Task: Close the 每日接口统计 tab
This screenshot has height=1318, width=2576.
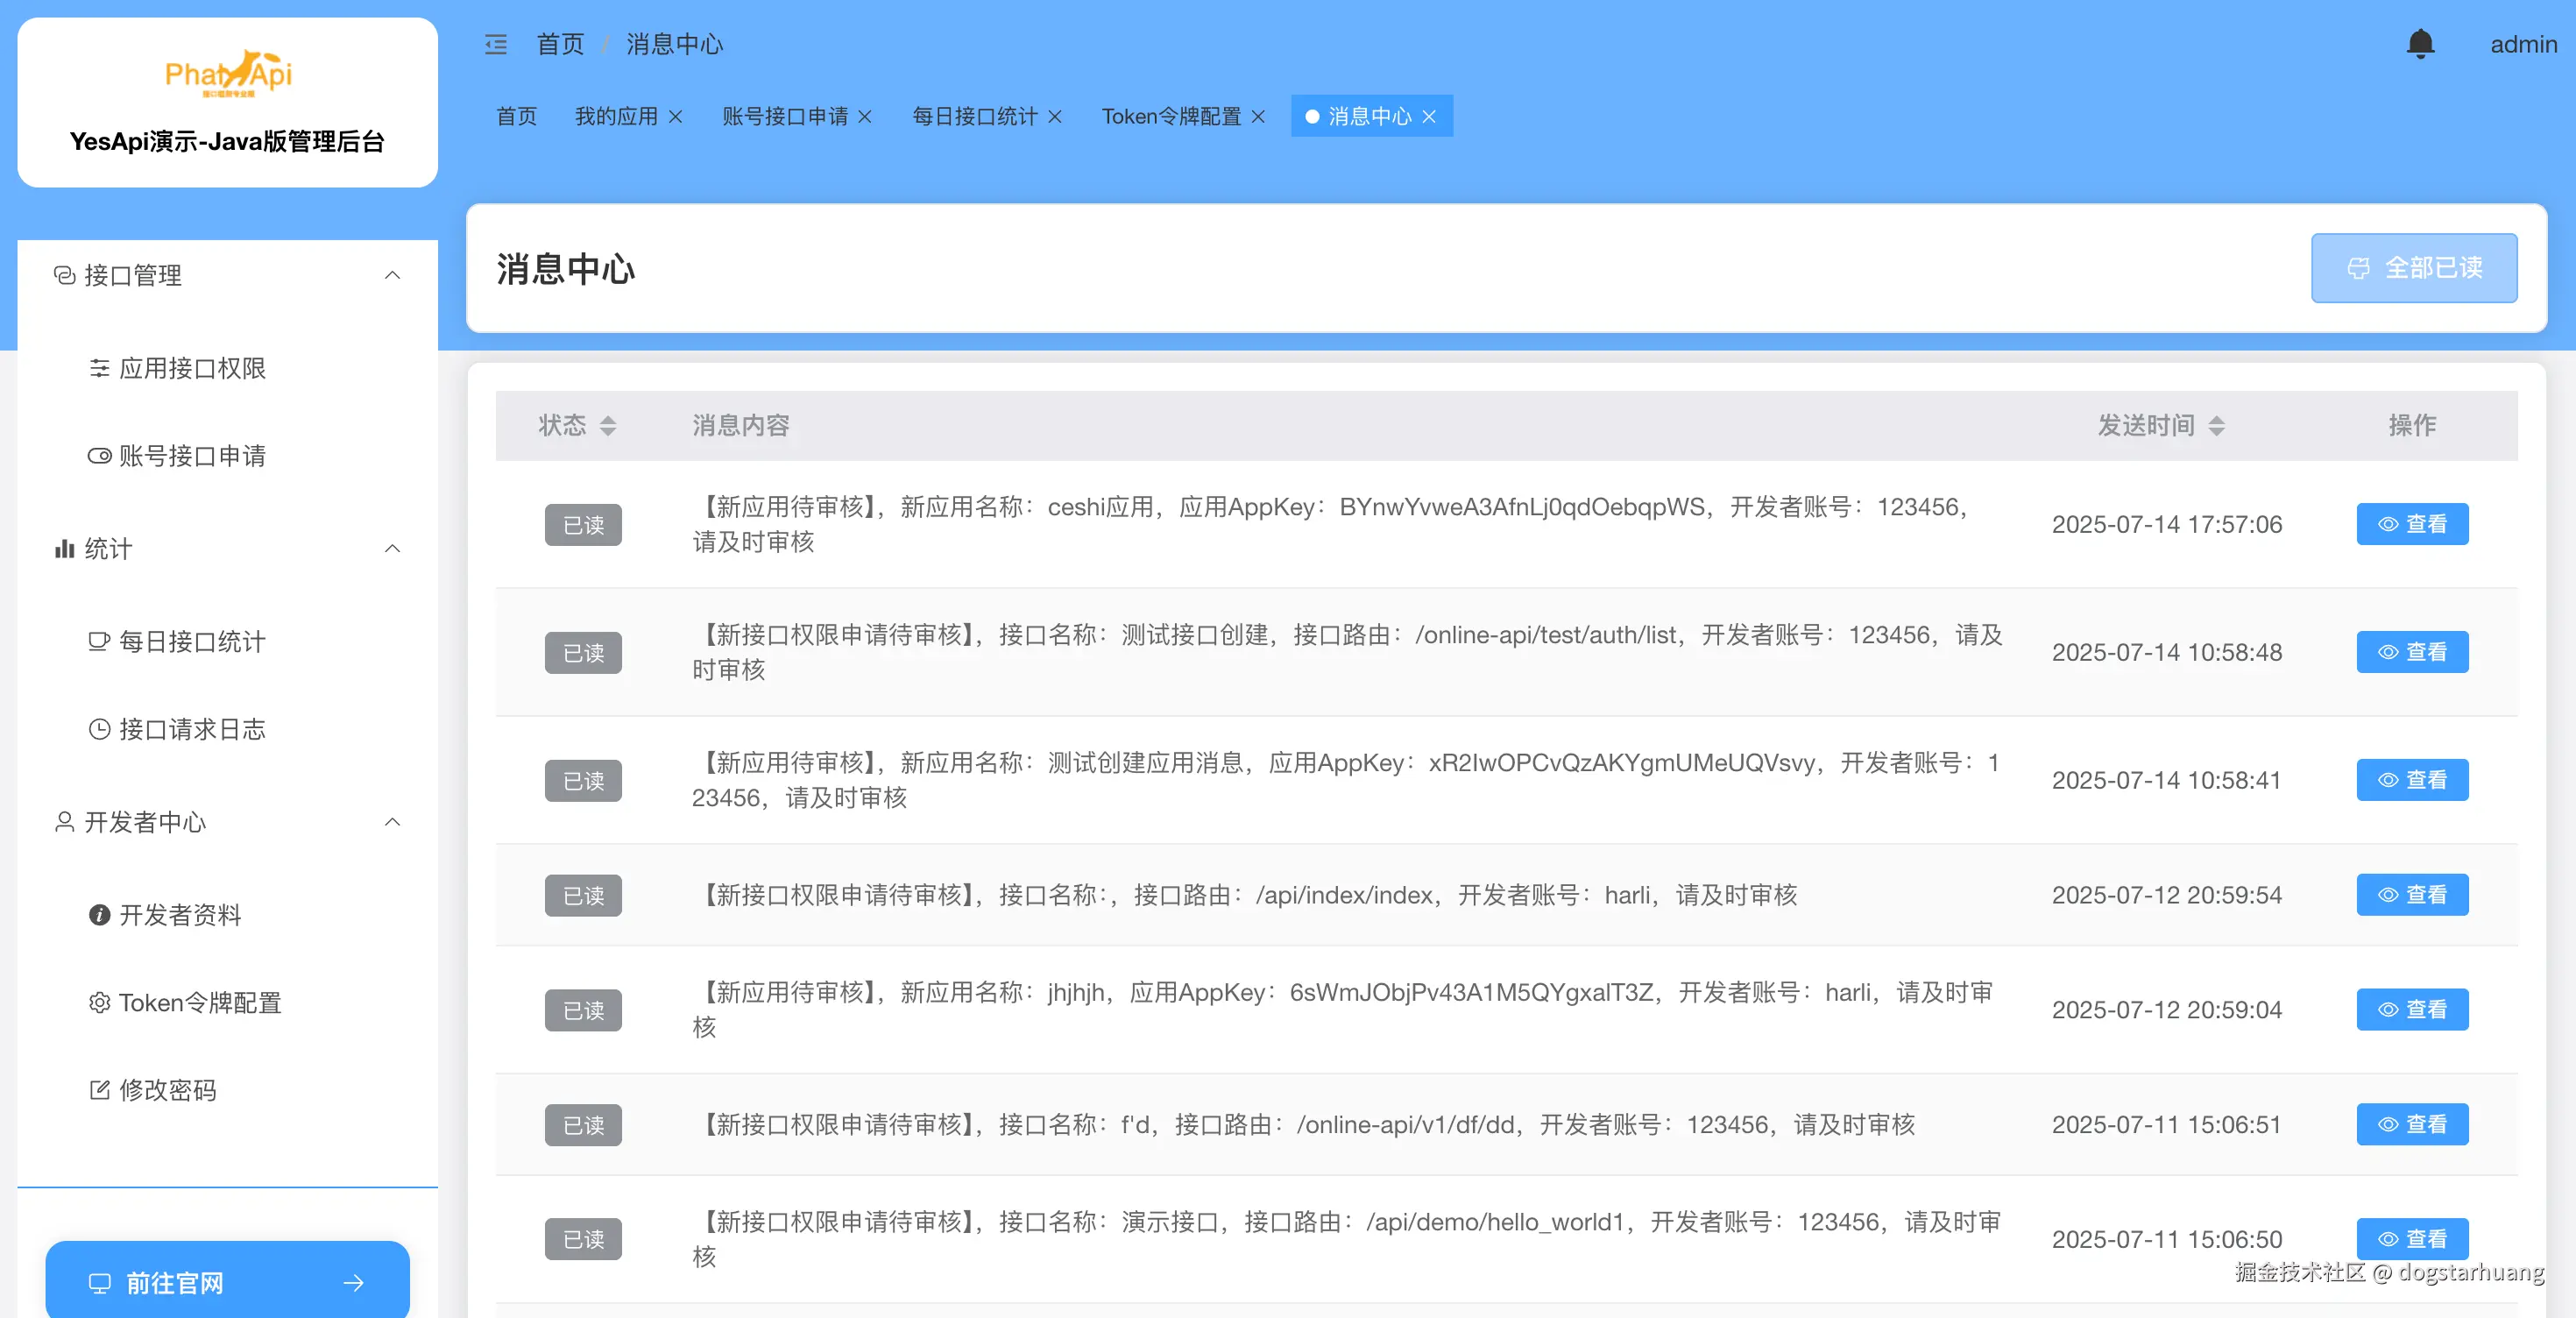Action: [x=1055, y=117]
